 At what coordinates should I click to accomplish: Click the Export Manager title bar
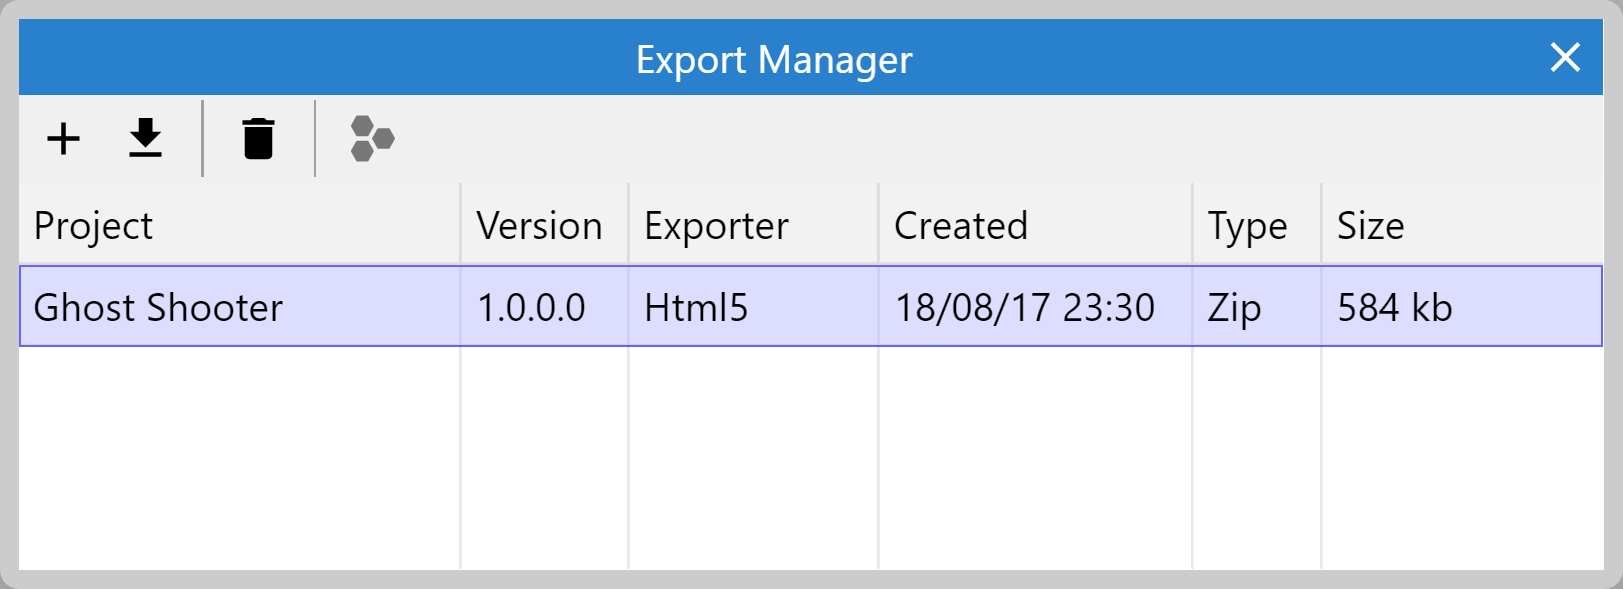coord(775,57)
